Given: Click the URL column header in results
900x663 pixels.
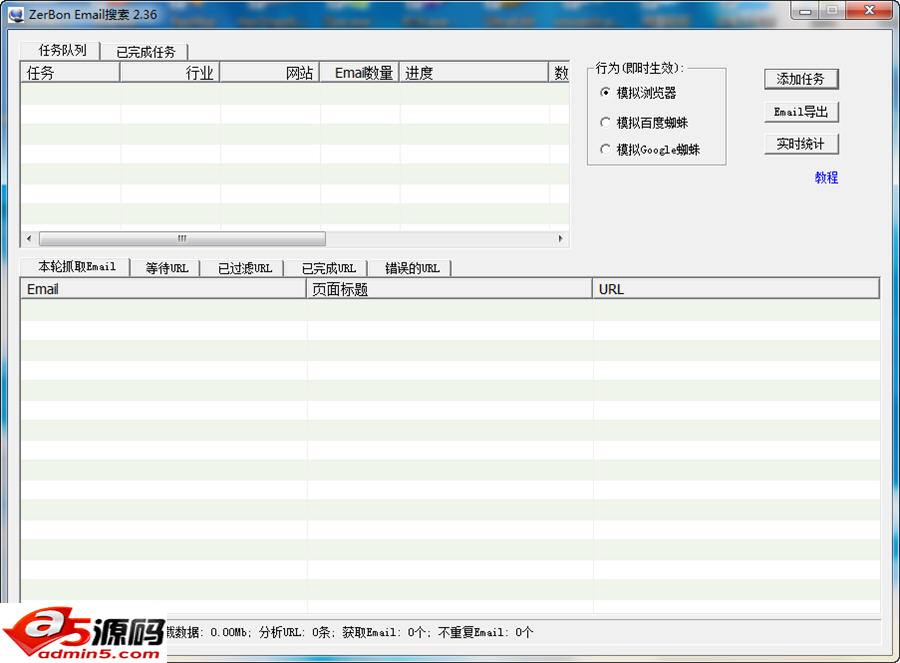Looking at the screenshot, I should click(x=736, y=289).
